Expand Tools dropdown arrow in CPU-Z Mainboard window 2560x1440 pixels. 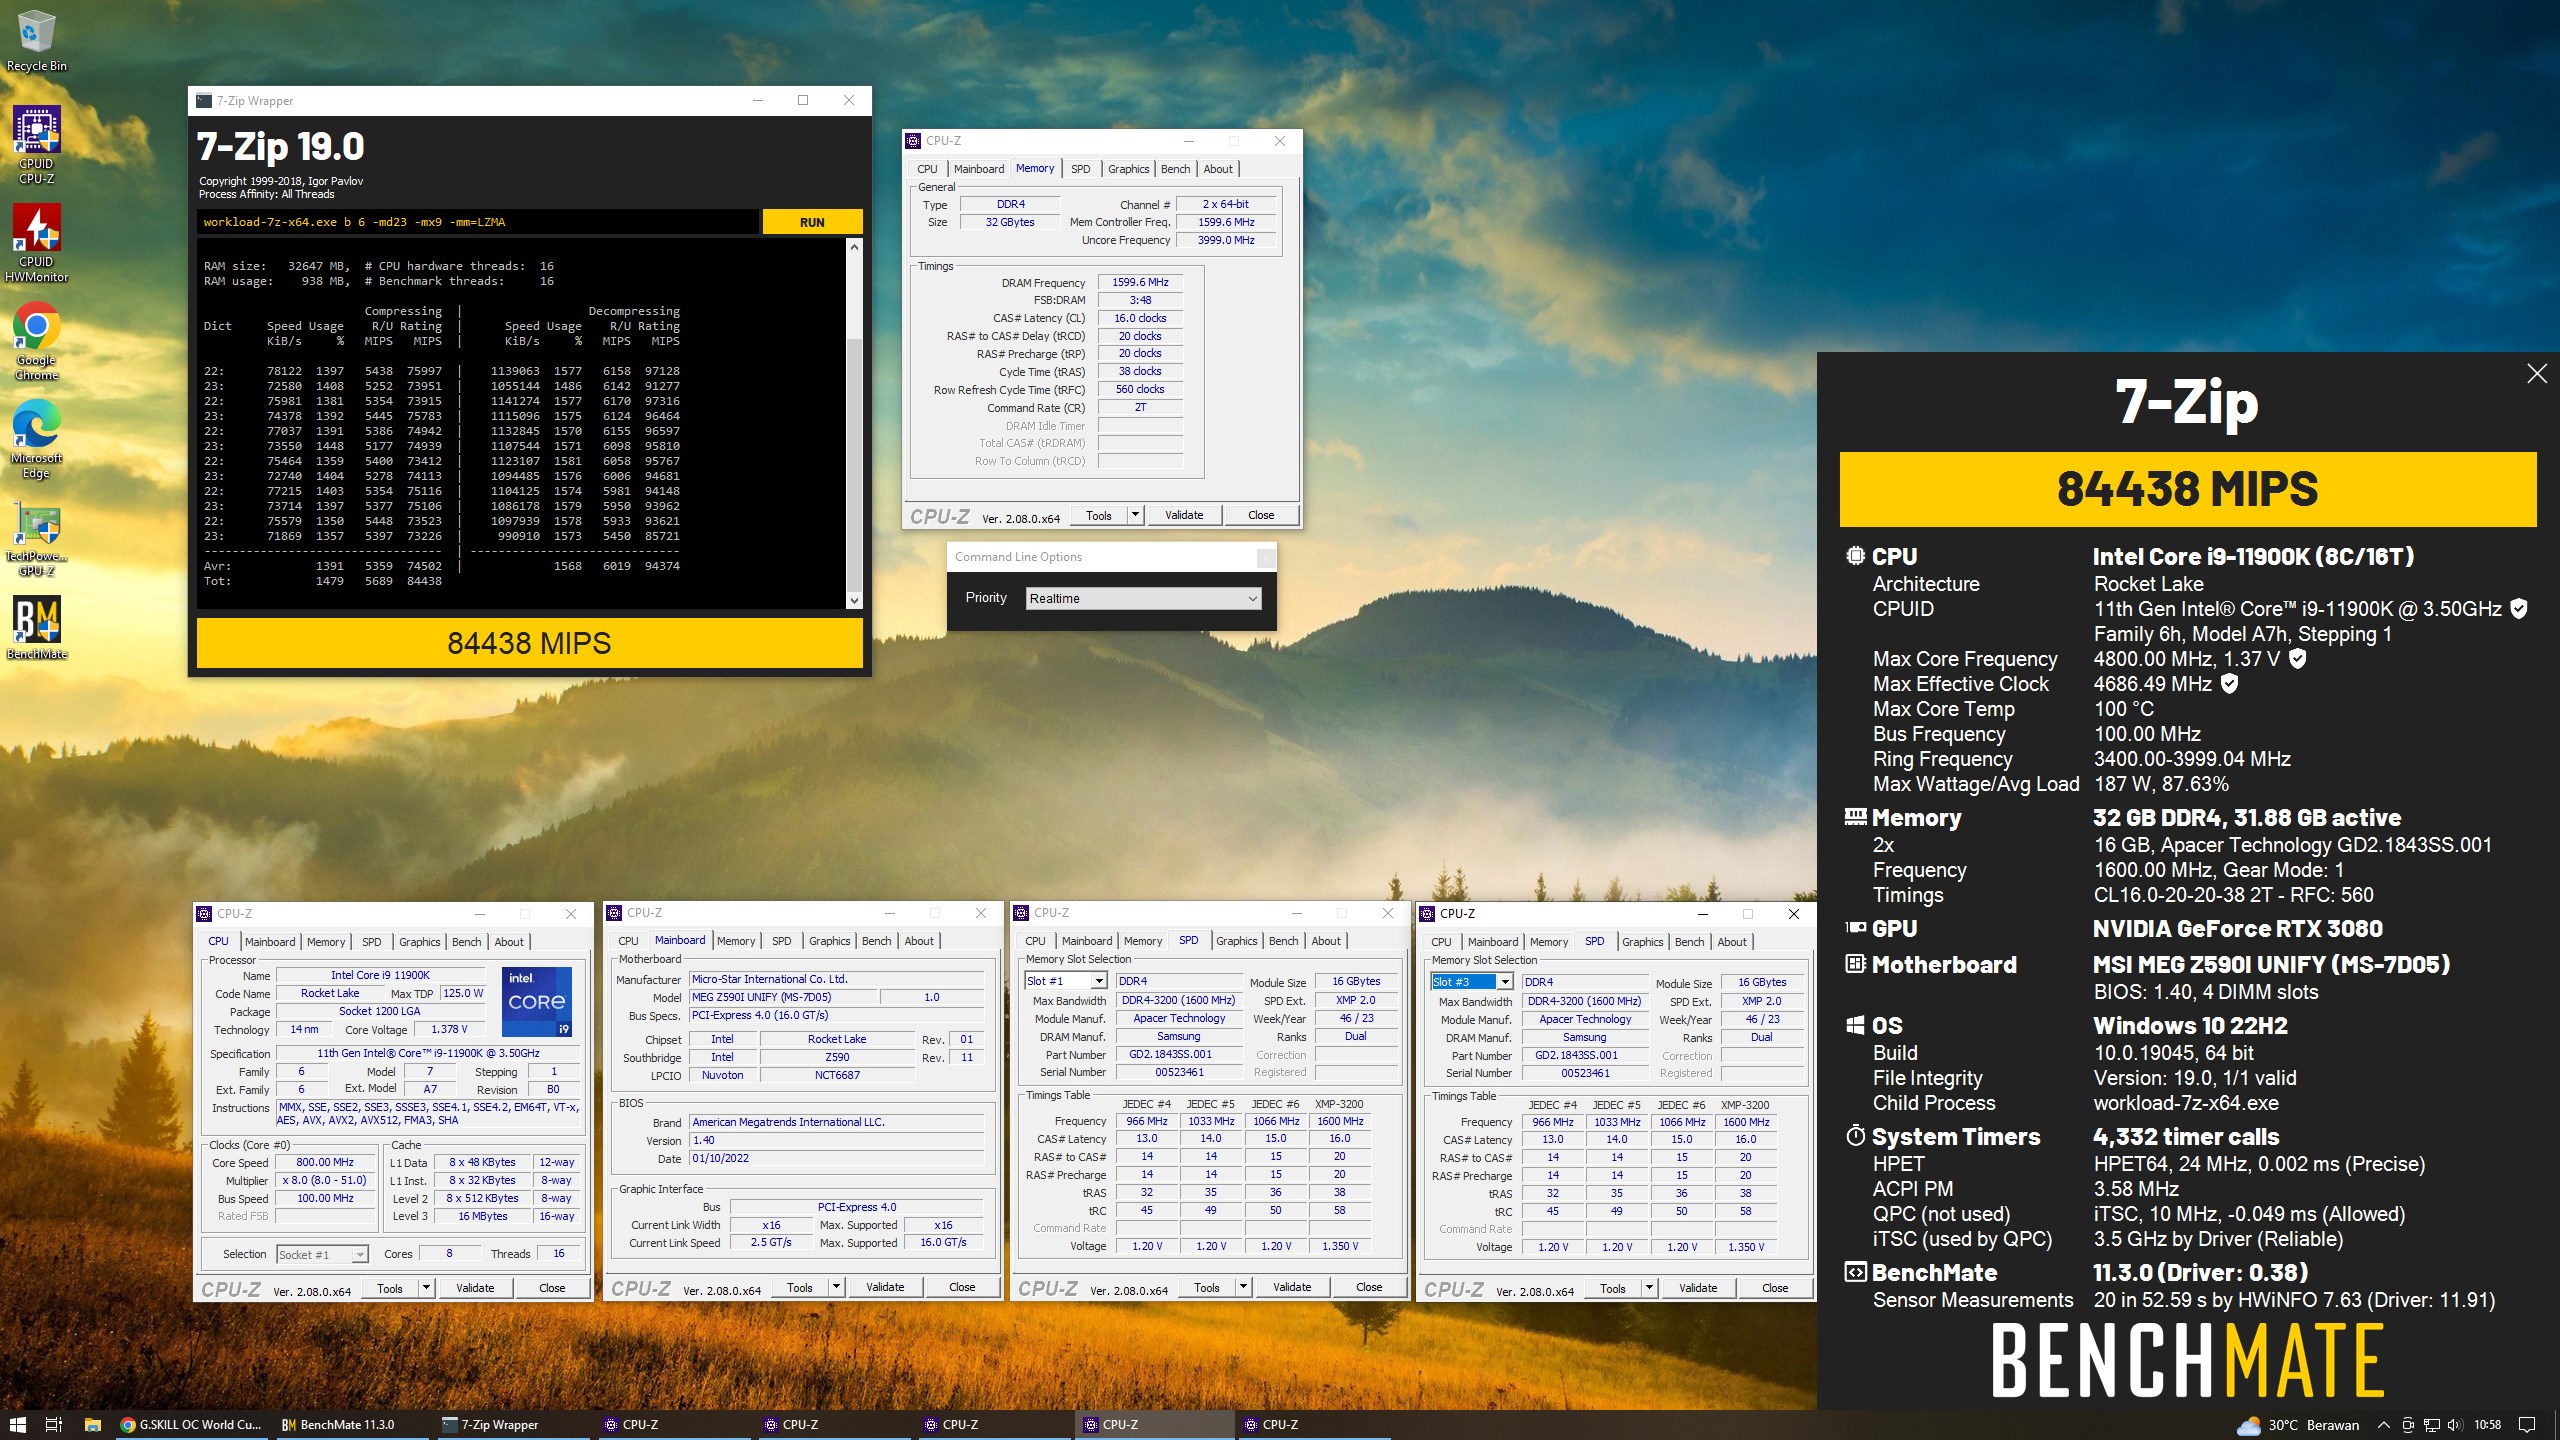[836, 1287]
